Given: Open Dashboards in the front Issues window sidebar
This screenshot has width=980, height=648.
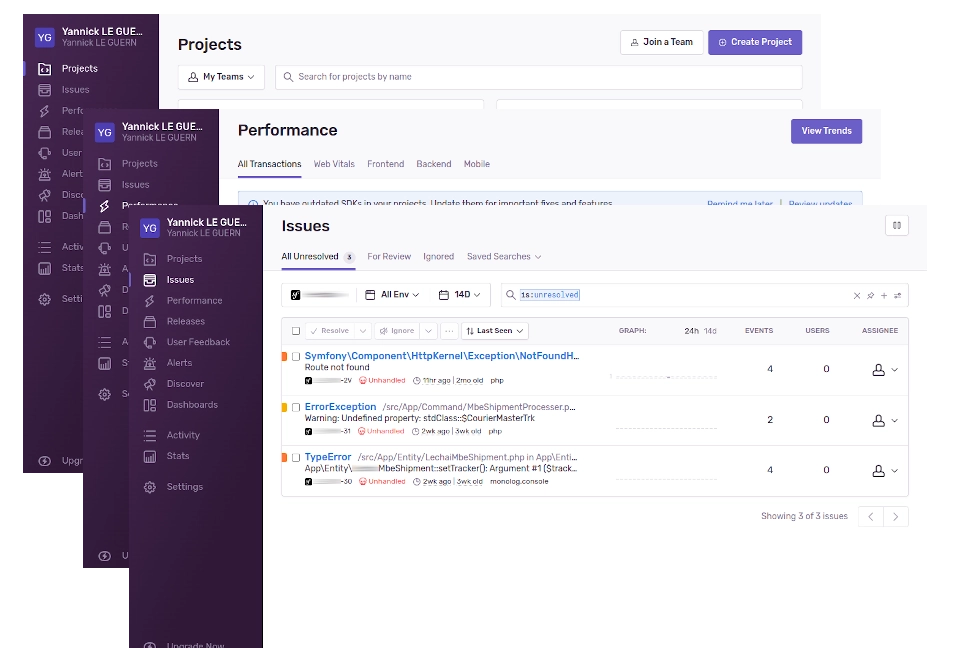Looking at the screenshot, I should coord(192,404).
